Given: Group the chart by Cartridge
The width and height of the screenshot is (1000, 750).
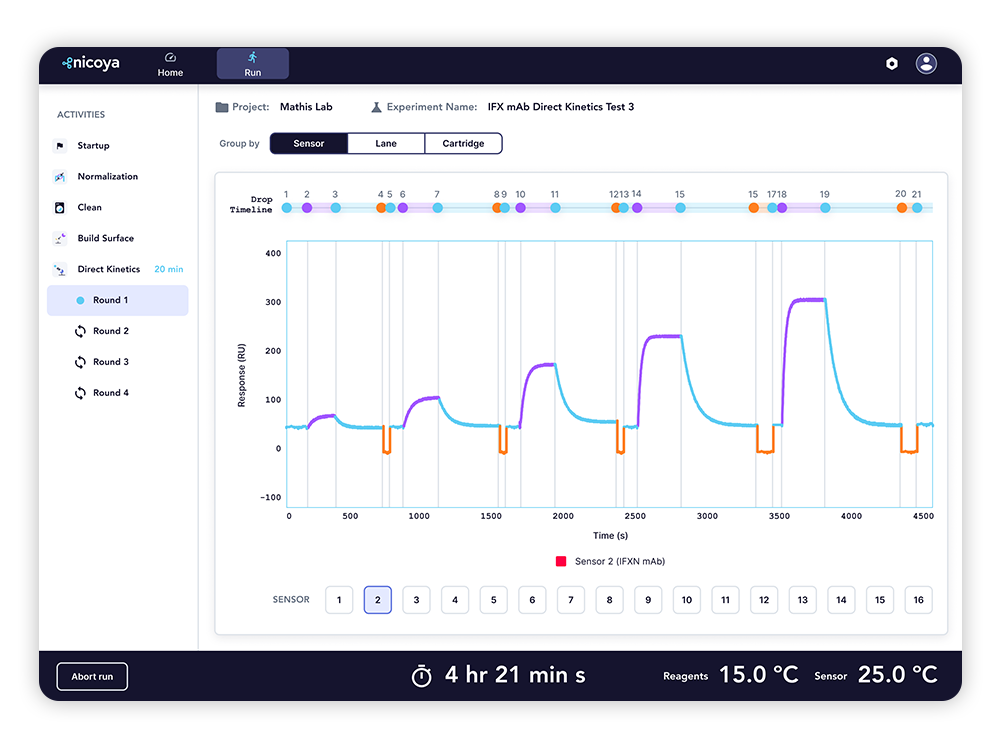Looking at the screenshot, I should [x=463, y=144].
